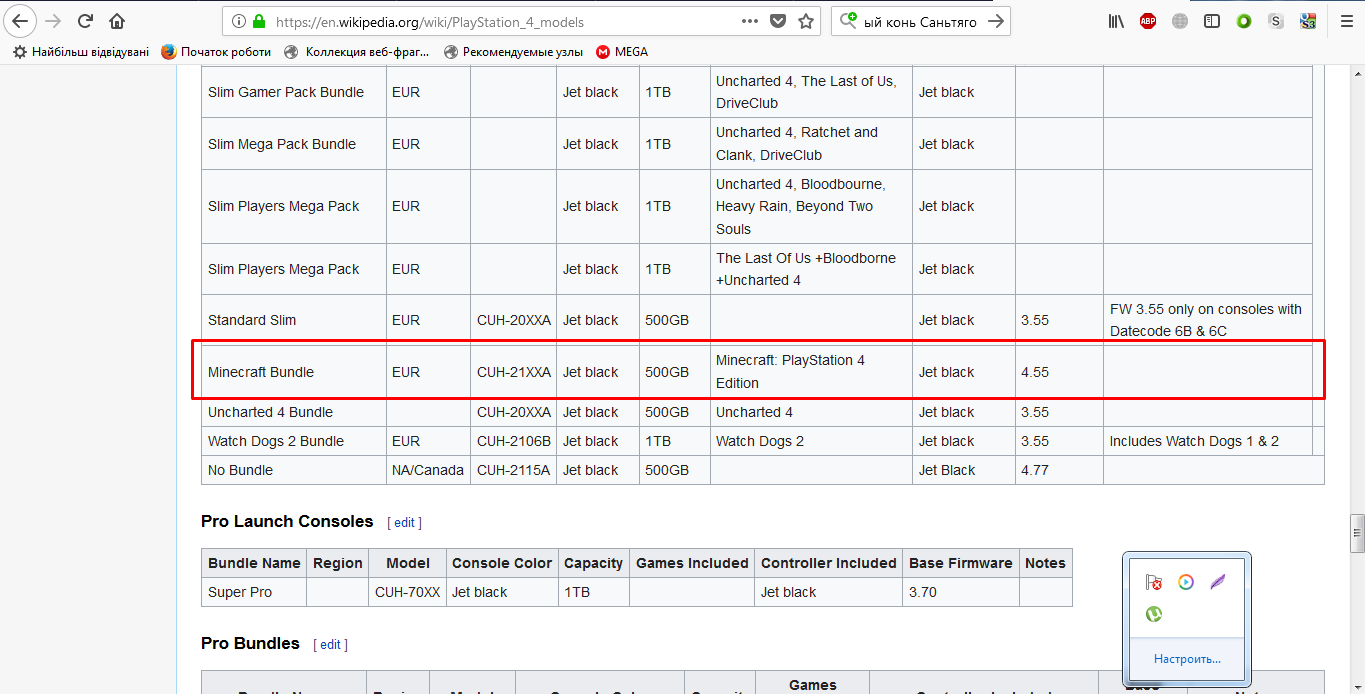
Task: Open the uTorrent tray icon
Action: click(1154, 614)
